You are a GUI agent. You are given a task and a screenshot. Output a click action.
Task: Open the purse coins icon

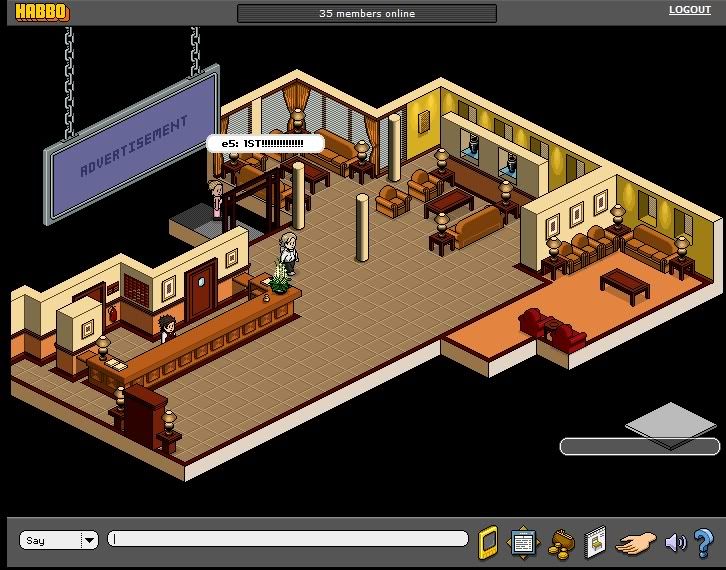[x=560, y=541]
